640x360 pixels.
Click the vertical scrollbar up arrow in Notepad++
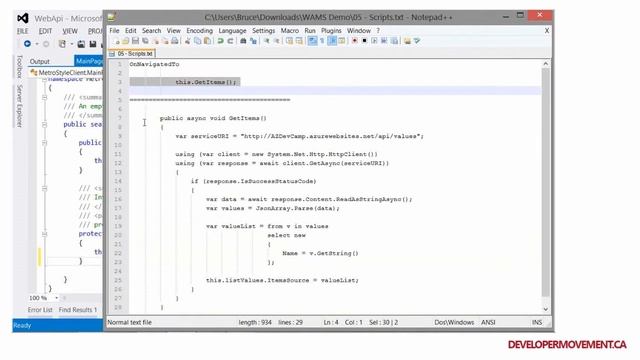546,64
